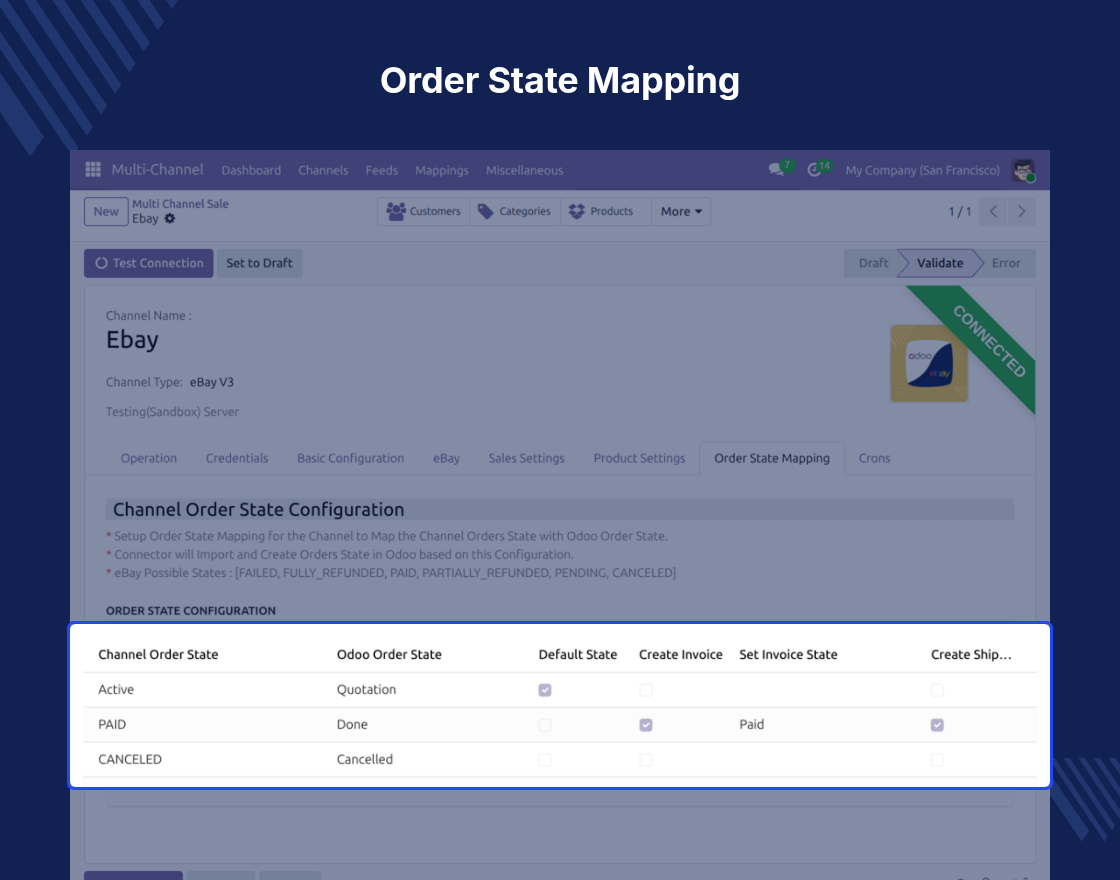This screenshot has height=880, width=1120.
Task: Click the Ebay channel name field
Action: coord(132,340)
